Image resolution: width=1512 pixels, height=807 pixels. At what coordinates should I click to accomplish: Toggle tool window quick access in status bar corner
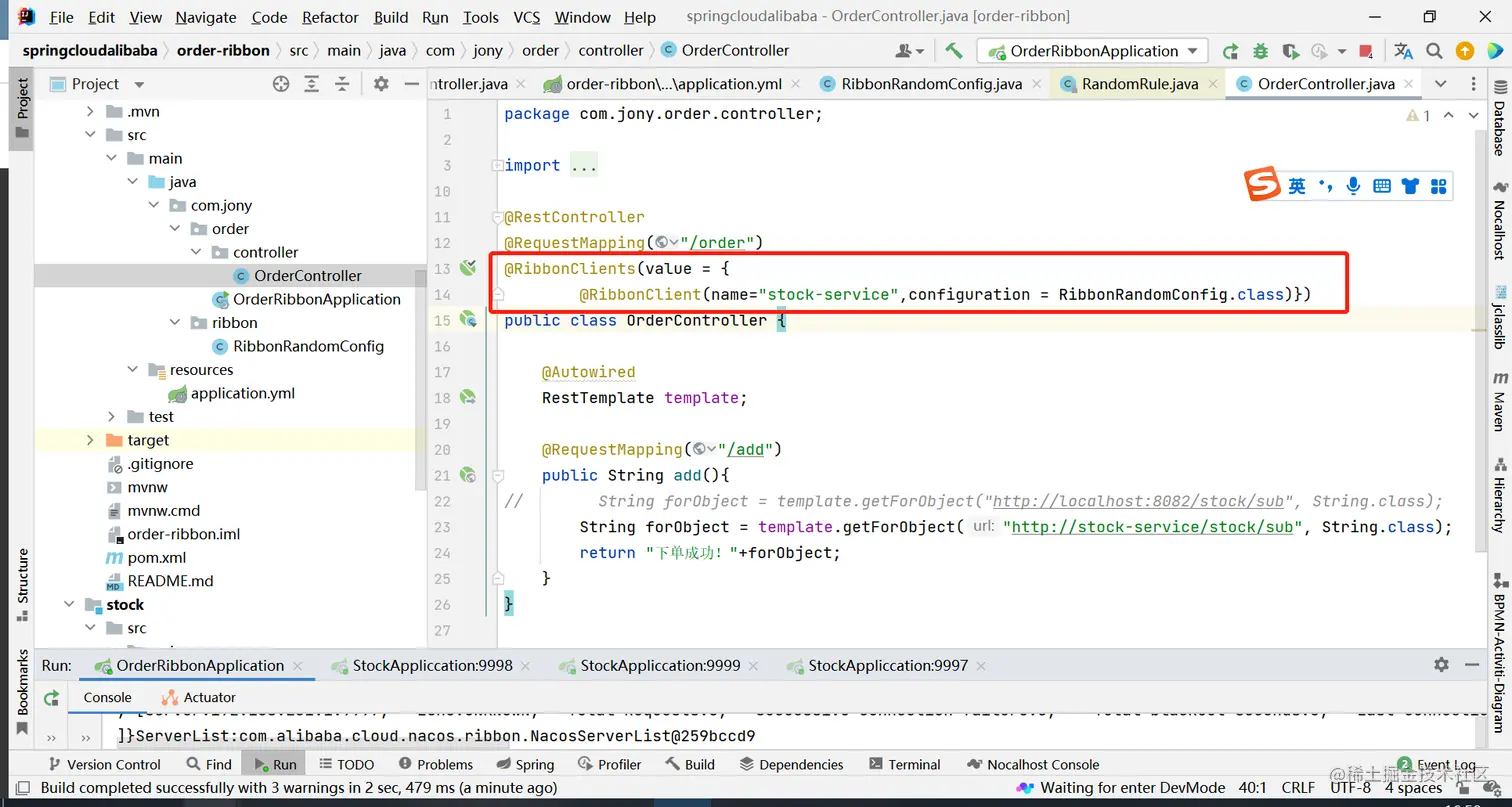pos(22,788)
